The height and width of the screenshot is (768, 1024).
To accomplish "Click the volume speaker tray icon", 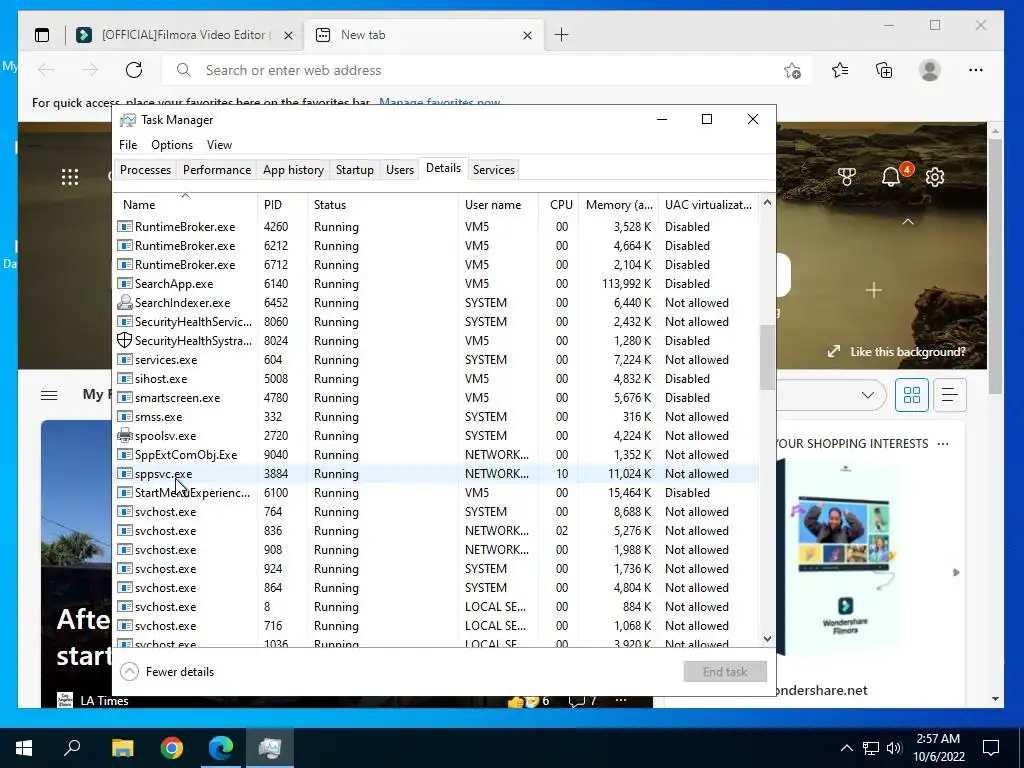I will (894, 748).
